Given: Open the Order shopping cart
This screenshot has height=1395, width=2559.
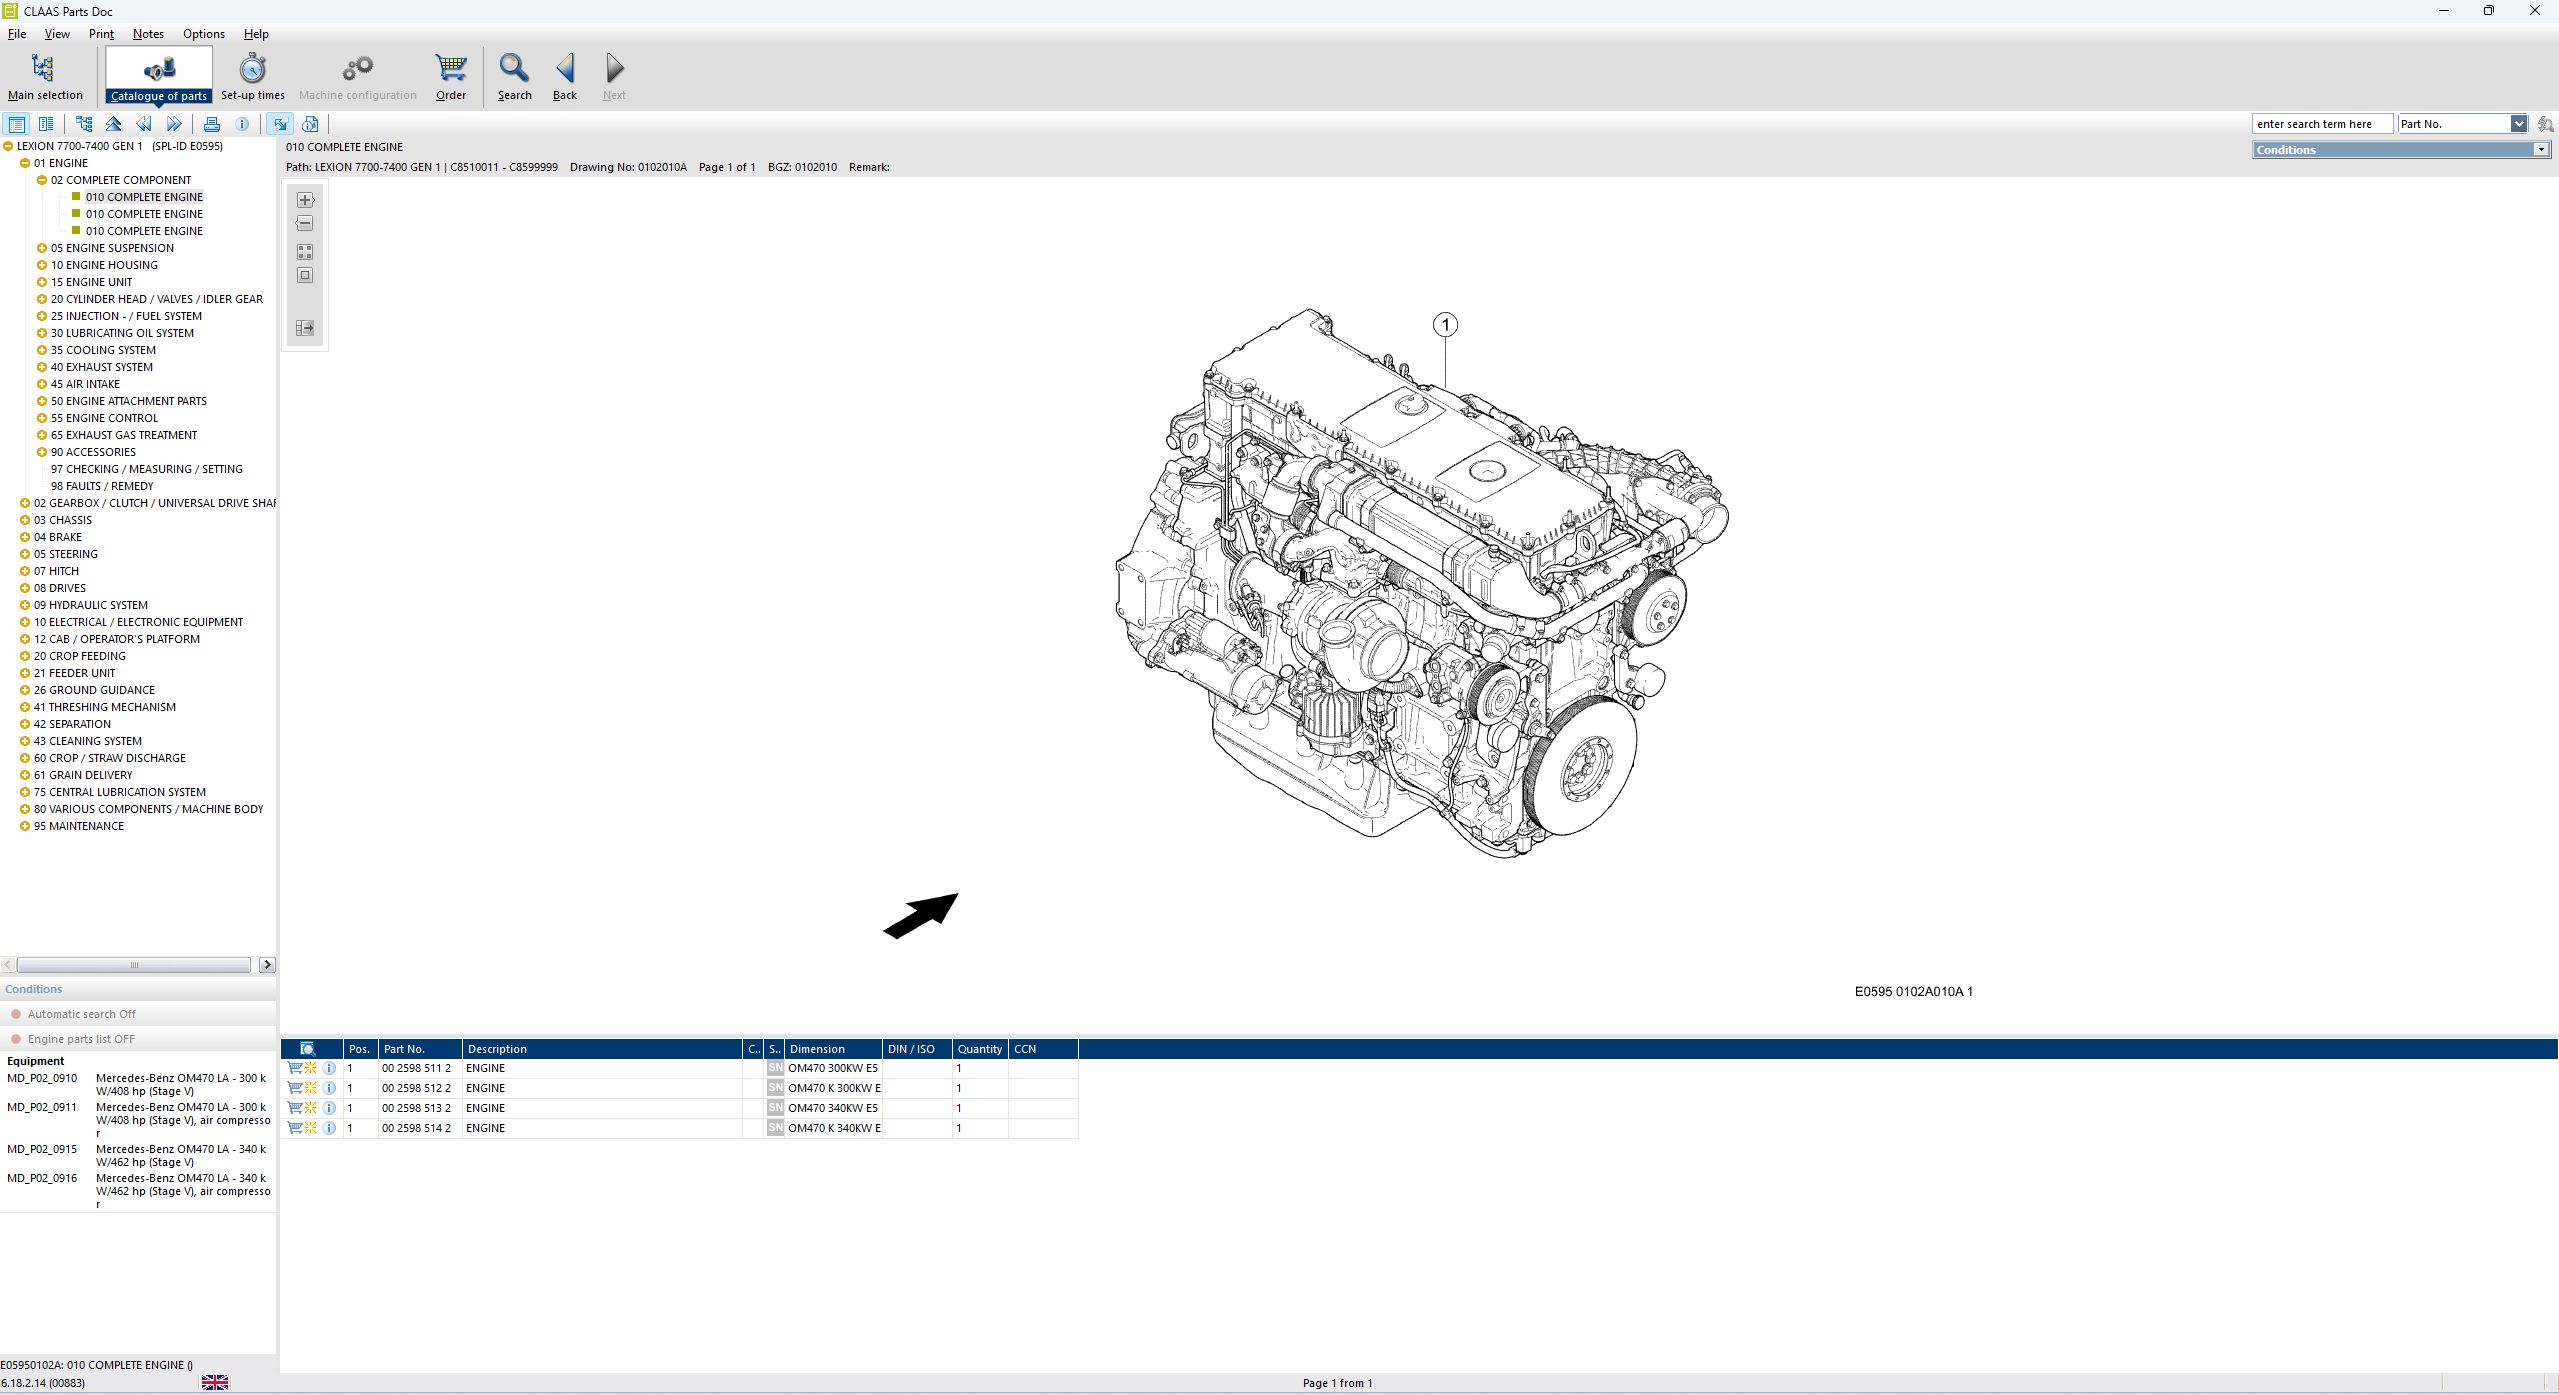Looking at the screenshot, I should tap(451, 76).
